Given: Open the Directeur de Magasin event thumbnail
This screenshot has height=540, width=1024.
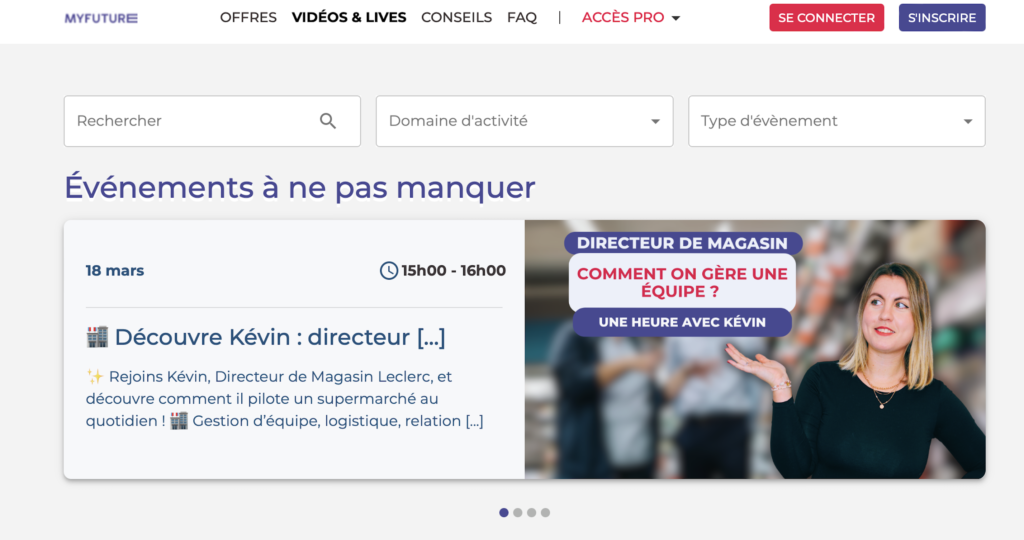Looking at the screenshot, I should [x=755, y=349].
